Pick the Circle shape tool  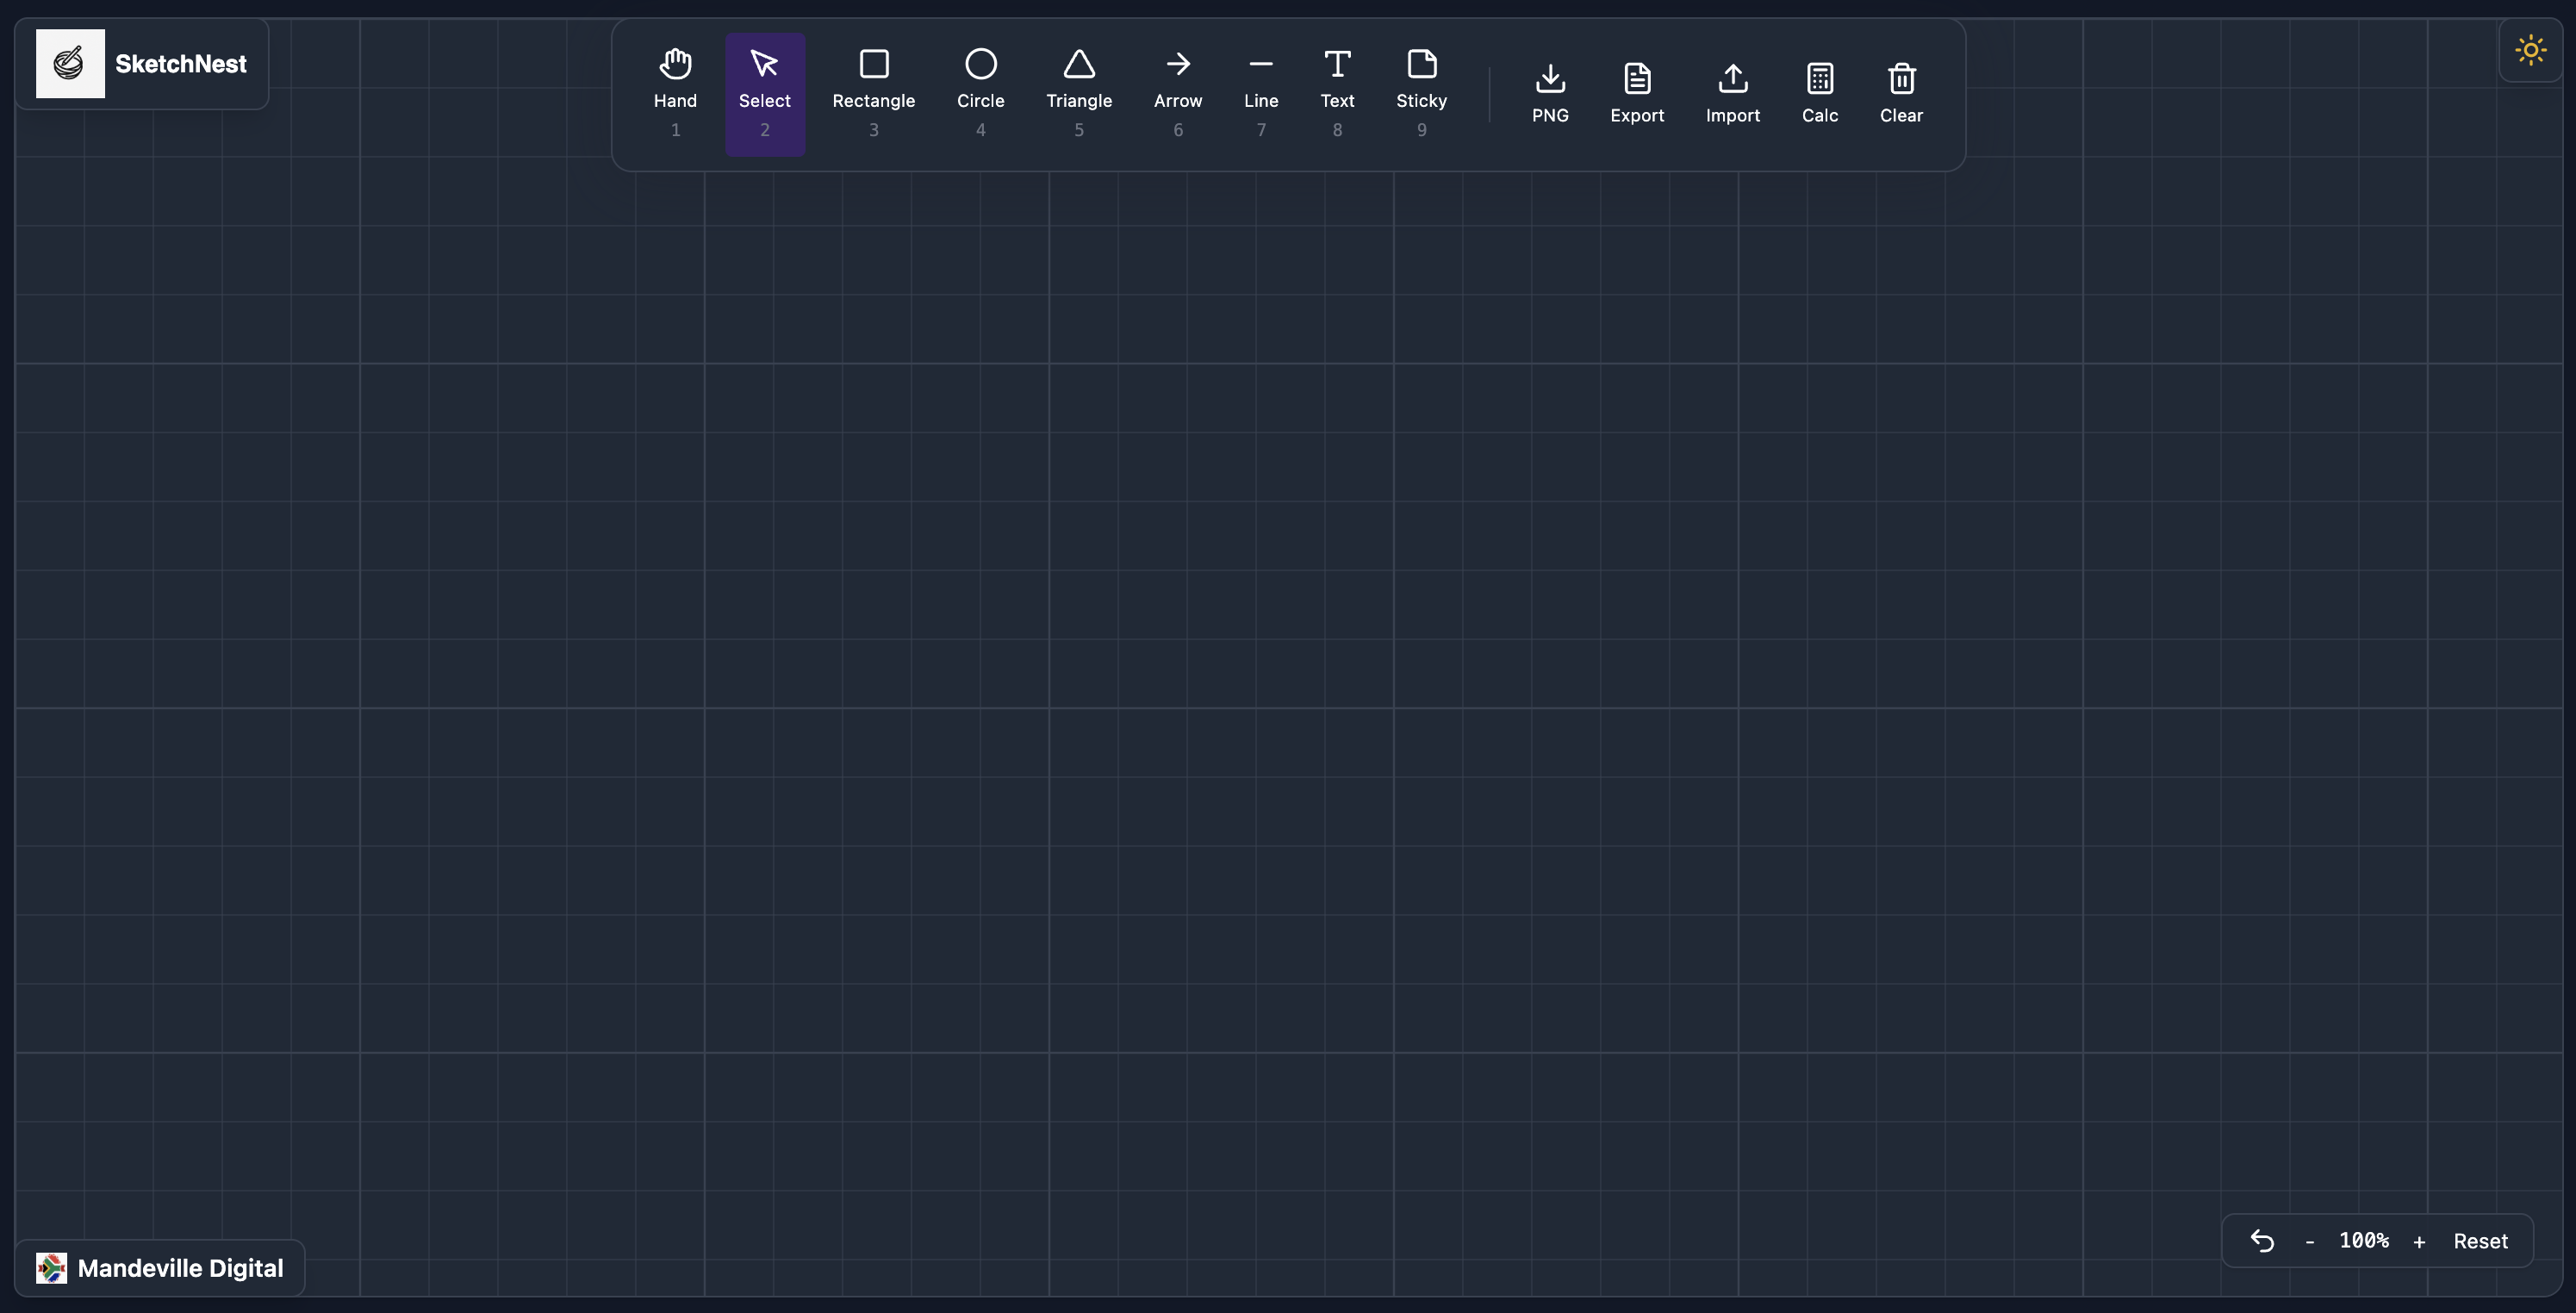tap(980, 92)
